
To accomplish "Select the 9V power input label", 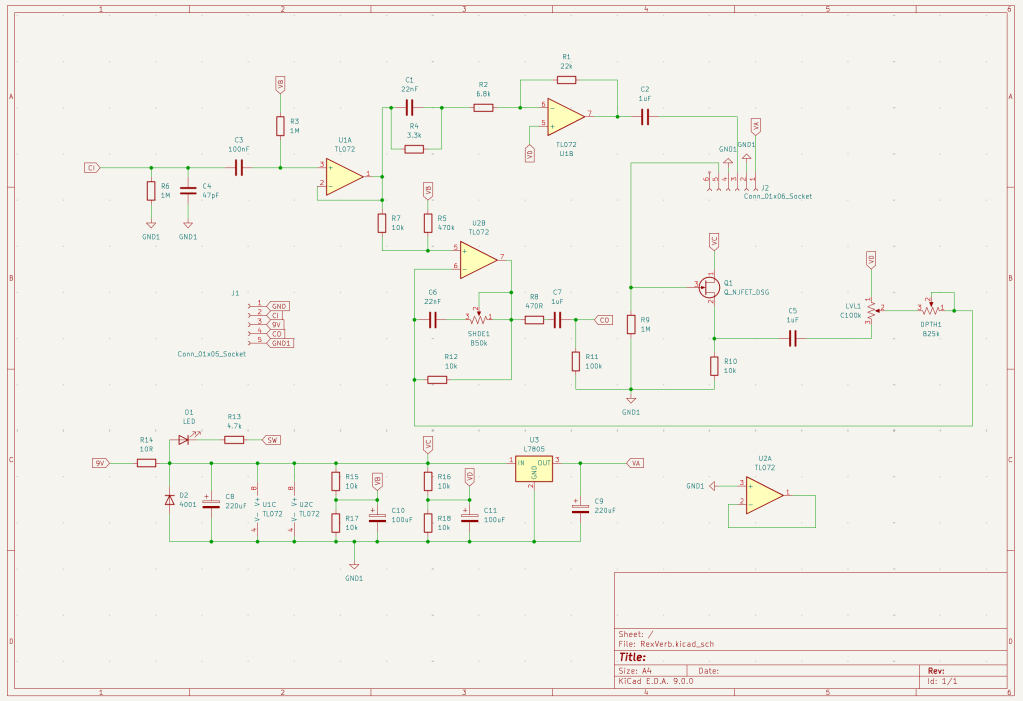I will point(100,463).
